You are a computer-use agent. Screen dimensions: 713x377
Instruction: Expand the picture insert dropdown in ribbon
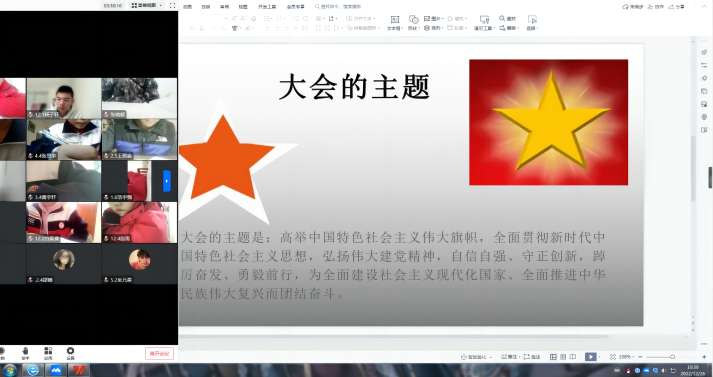(442, 19)
